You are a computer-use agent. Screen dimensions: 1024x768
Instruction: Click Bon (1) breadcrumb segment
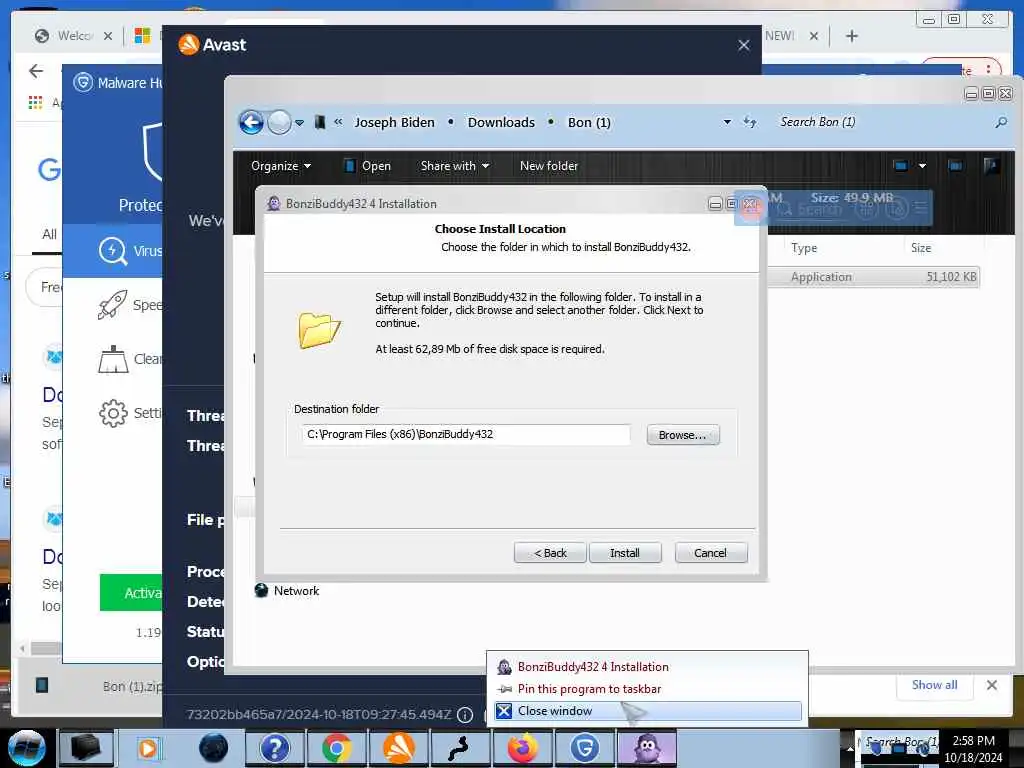[x=589, y=122]
